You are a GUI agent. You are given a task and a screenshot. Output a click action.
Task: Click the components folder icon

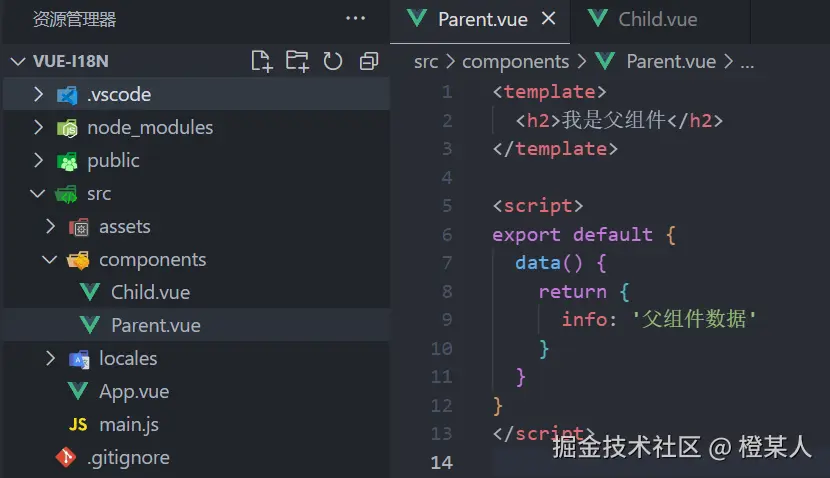tap(78, 260)
